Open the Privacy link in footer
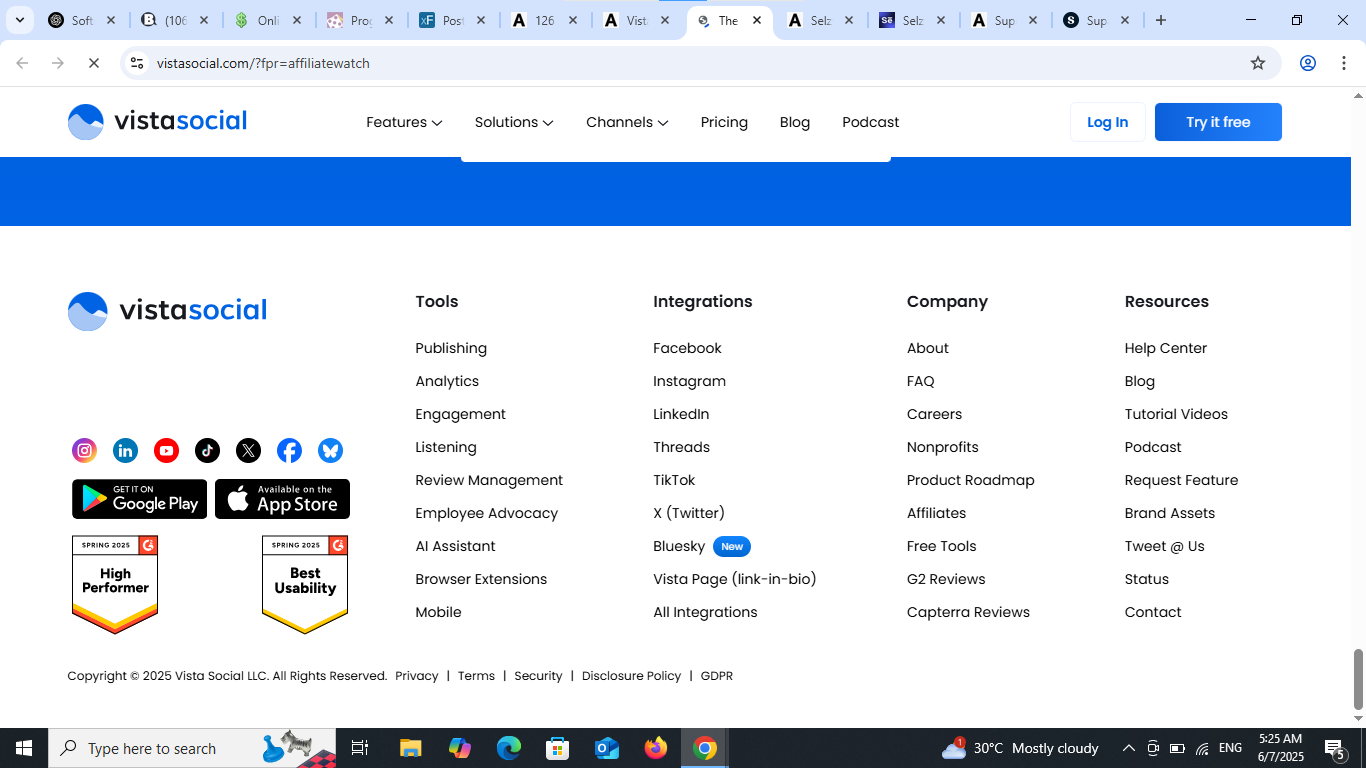This screenshot has width=1366, height=768. pos(417,676)
